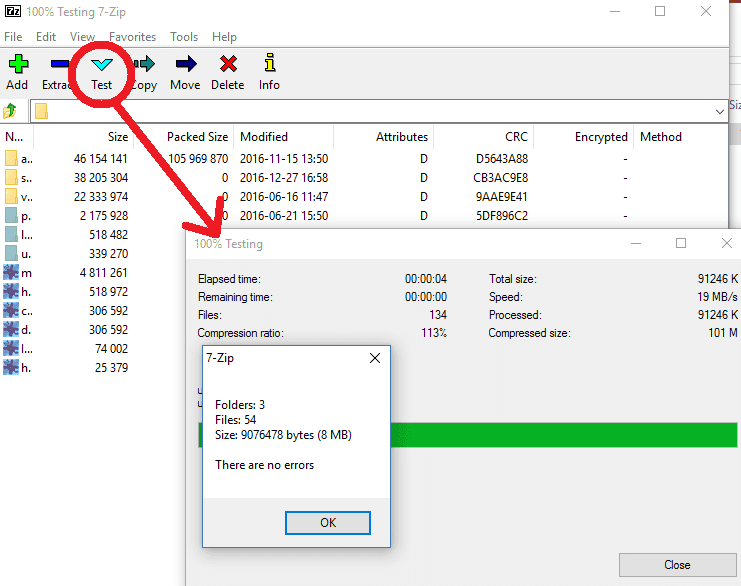Viewport: 741px width, 586px height.
Task: Click the Copy toolbar icon
Action: 144,63
